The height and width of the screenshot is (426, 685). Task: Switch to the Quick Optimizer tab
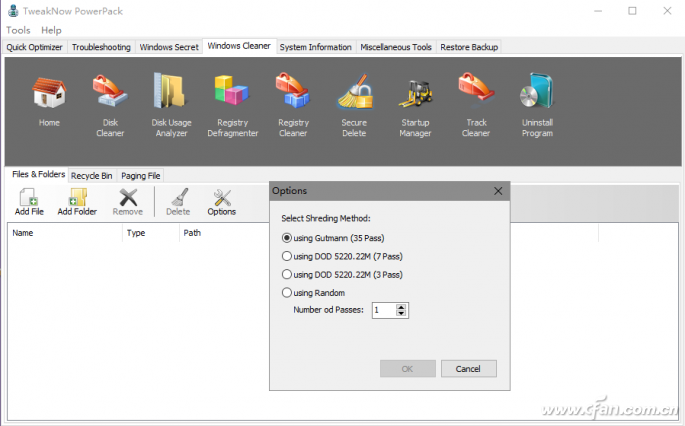pyautogui.click(x=35, y=47)
